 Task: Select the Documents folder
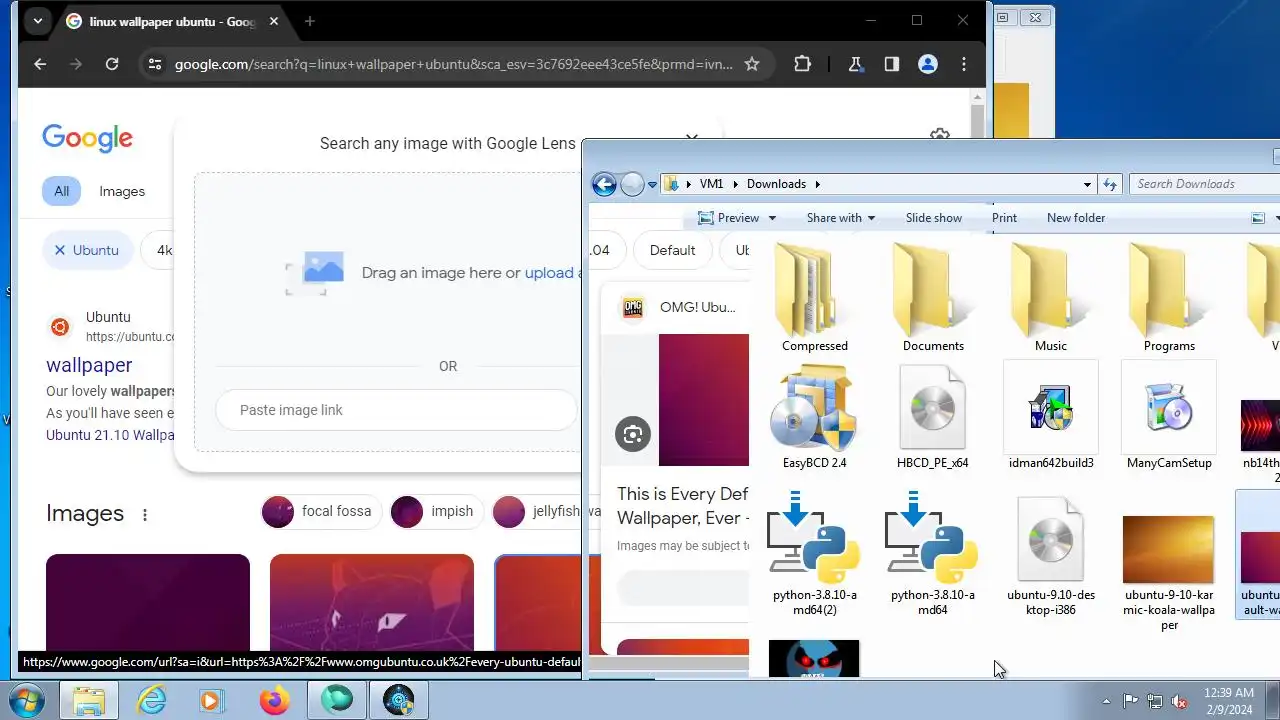tap(933, 298)
